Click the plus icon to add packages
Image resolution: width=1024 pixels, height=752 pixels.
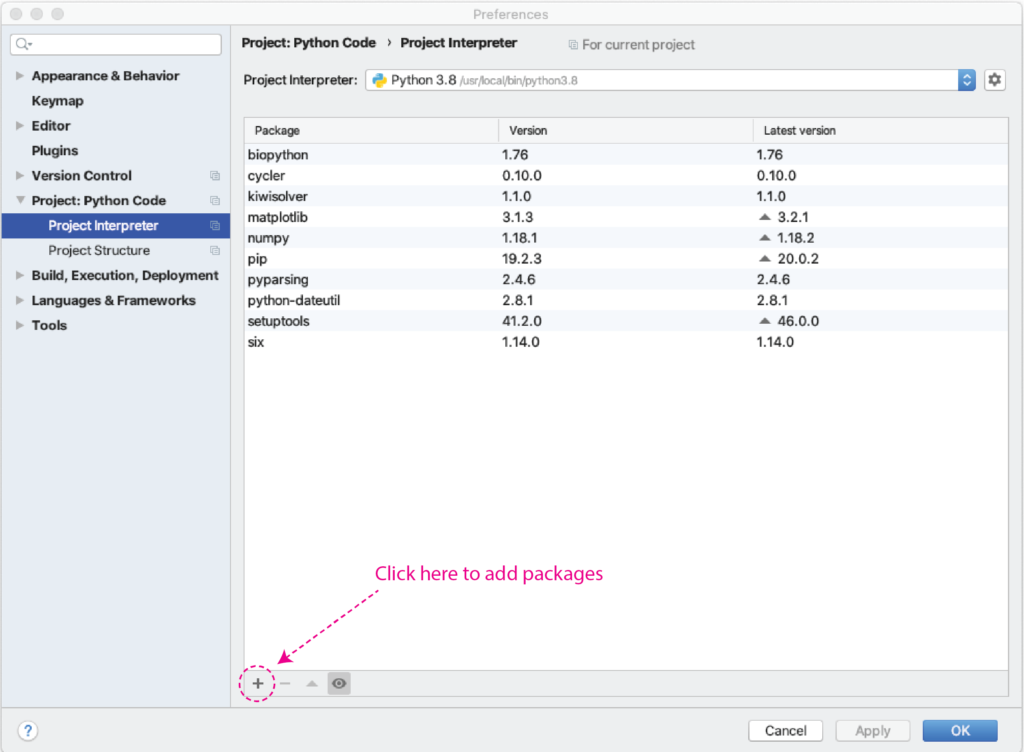(258, 683)
